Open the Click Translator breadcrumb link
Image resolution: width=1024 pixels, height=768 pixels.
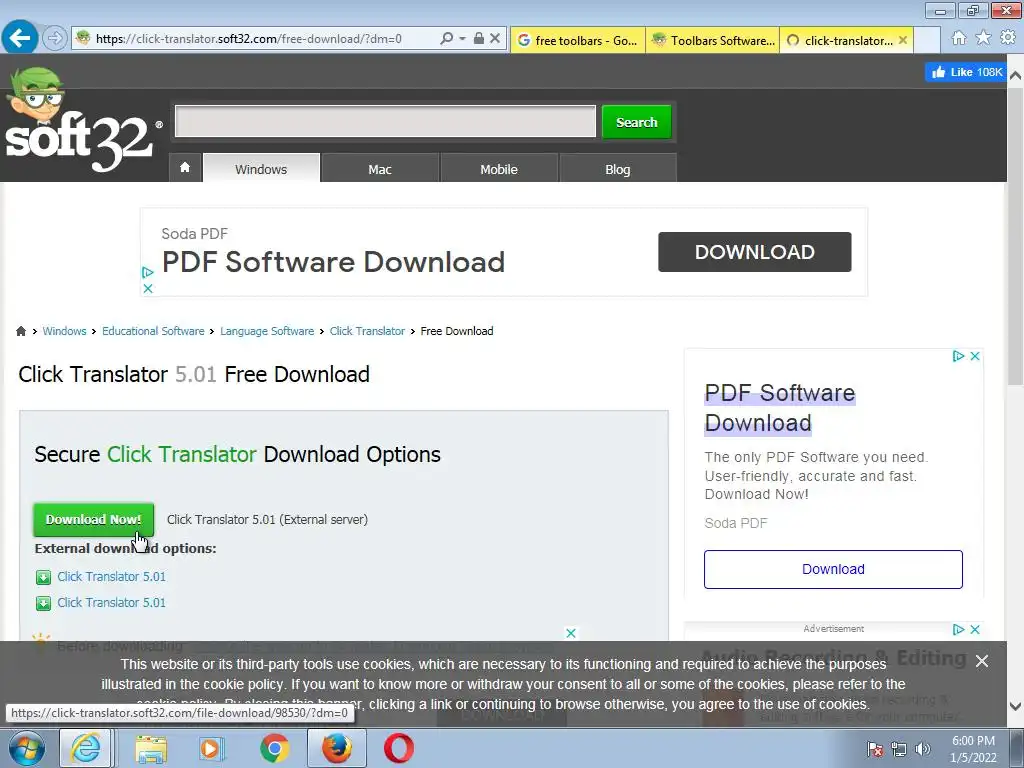click(367, 331)
